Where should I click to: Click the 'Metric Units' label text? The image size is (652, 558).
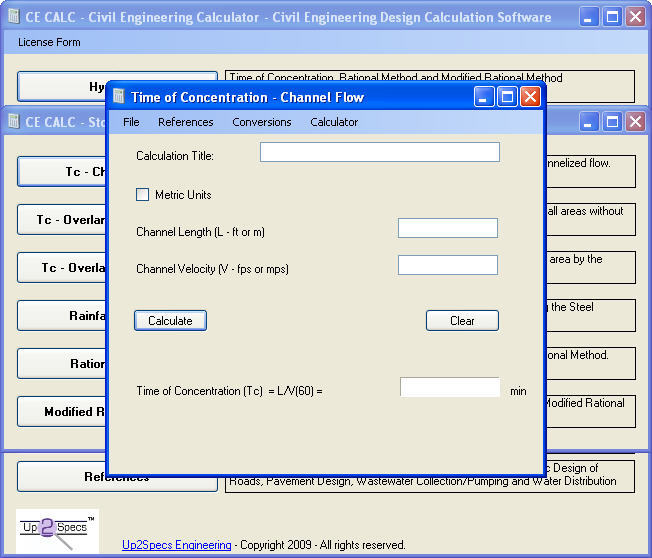click(183, 195)
